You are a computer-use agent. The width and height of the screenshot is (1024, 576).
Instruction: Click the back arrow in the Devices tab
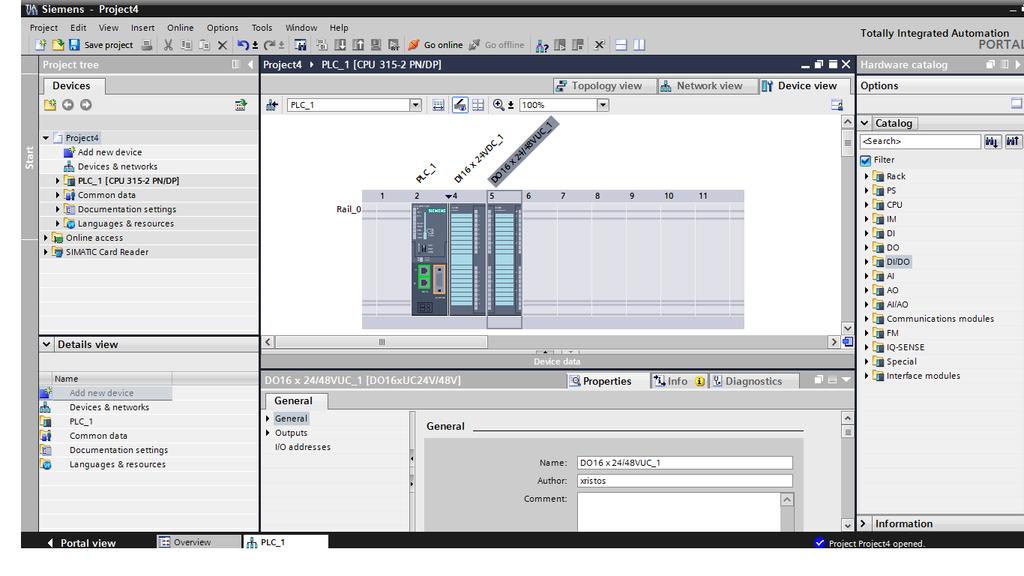click(68, 104)
